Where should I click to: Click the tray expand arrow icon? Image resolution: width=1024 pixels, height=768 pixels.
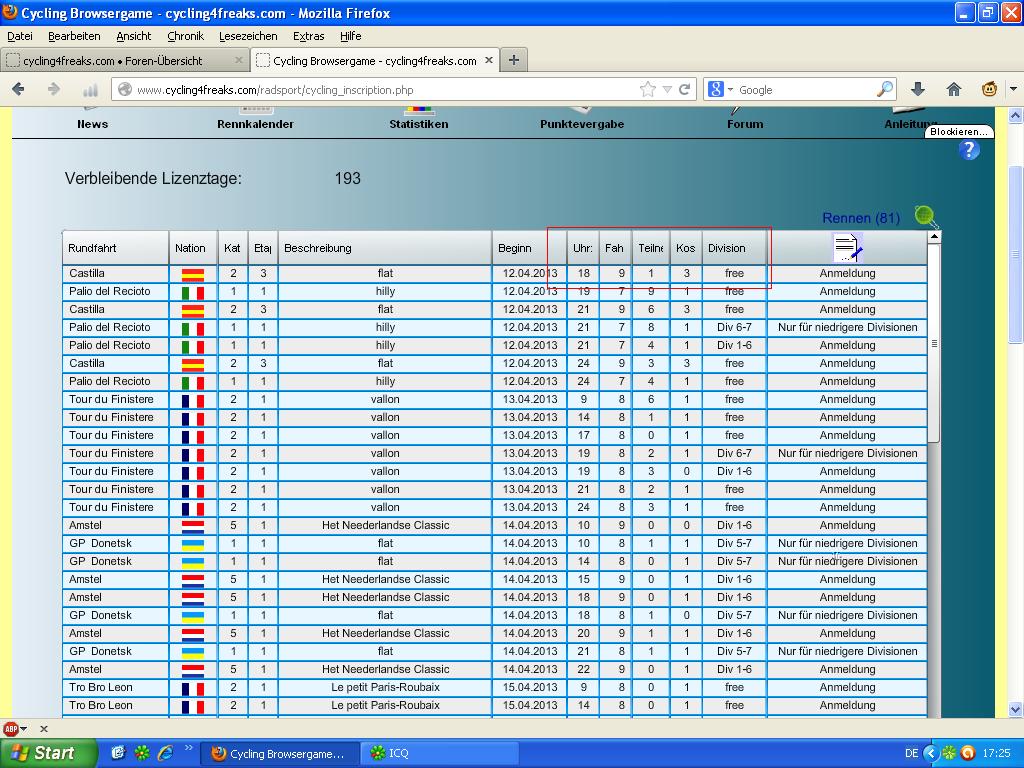point(931,753)
